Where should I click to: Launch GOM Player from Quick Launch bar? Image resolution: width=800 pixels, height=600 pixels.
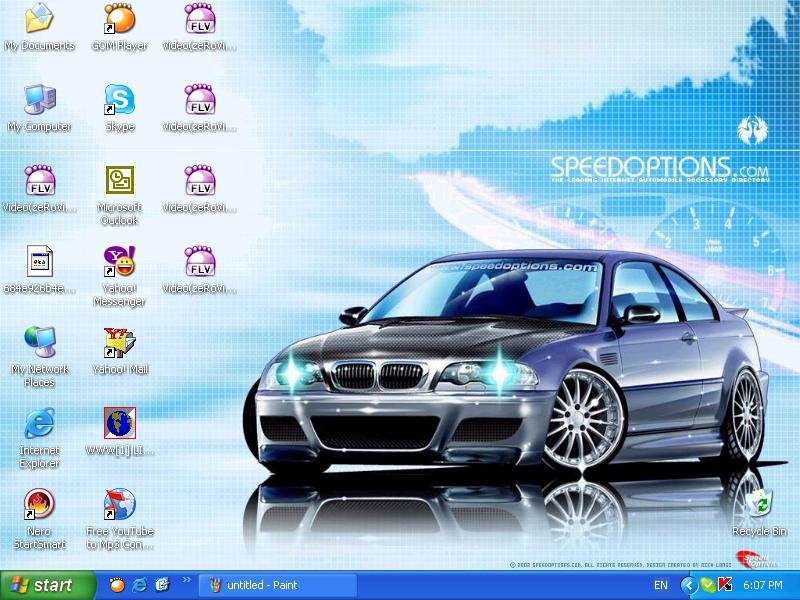pyautogui.click(x=117, y=585)
